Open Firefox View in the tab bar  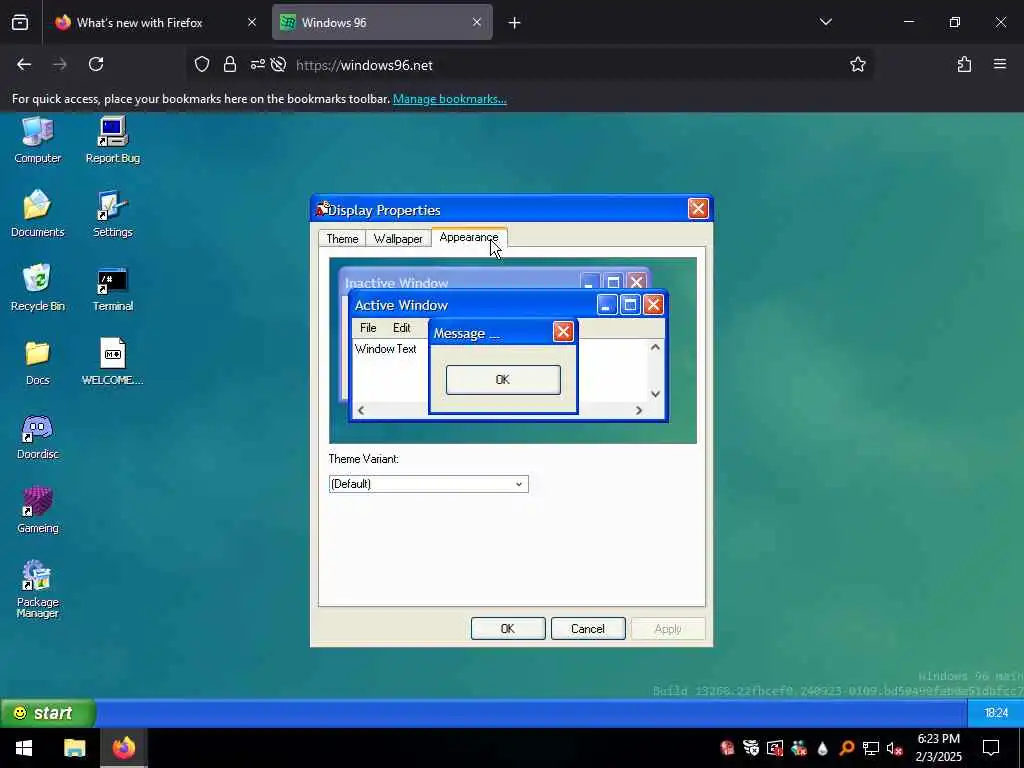(20, 23)
